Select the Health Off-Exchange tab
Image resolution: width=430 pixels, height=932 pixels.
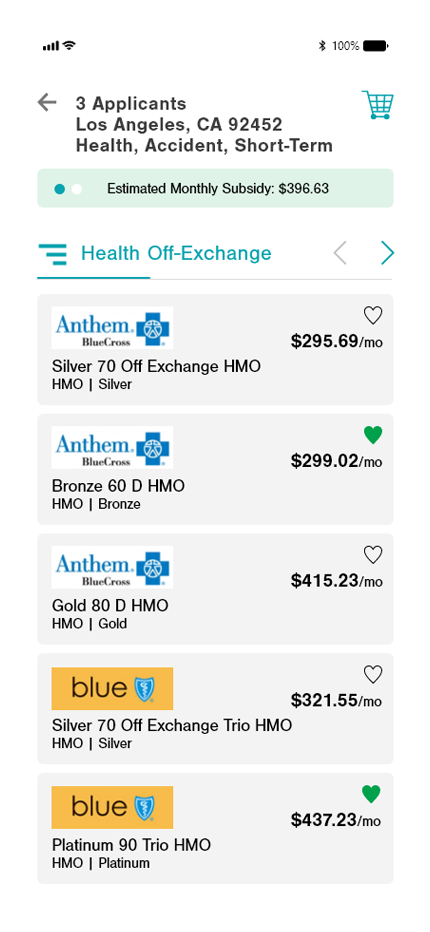tap(176, 253)
